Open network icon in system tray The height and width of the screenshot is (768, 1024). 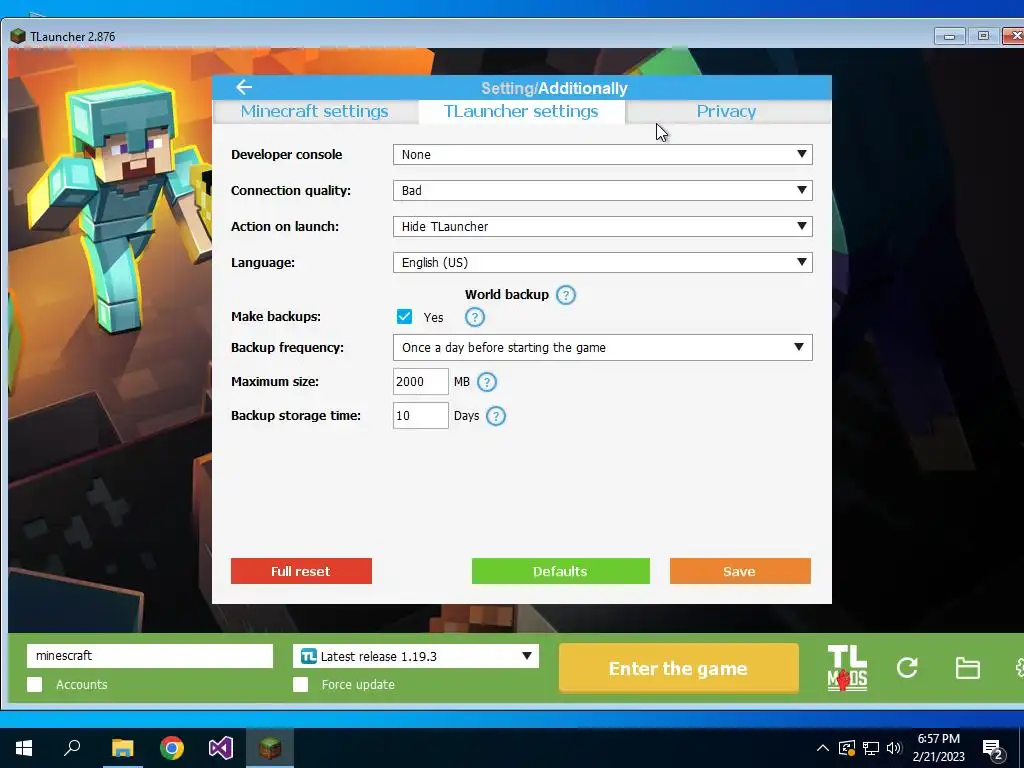[871, 748]
